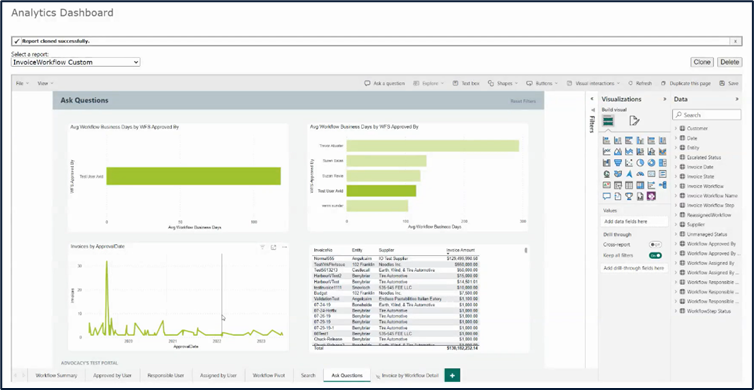
Task: Switch to the Workflow Summary tab
Action: (x=56, y=375)
